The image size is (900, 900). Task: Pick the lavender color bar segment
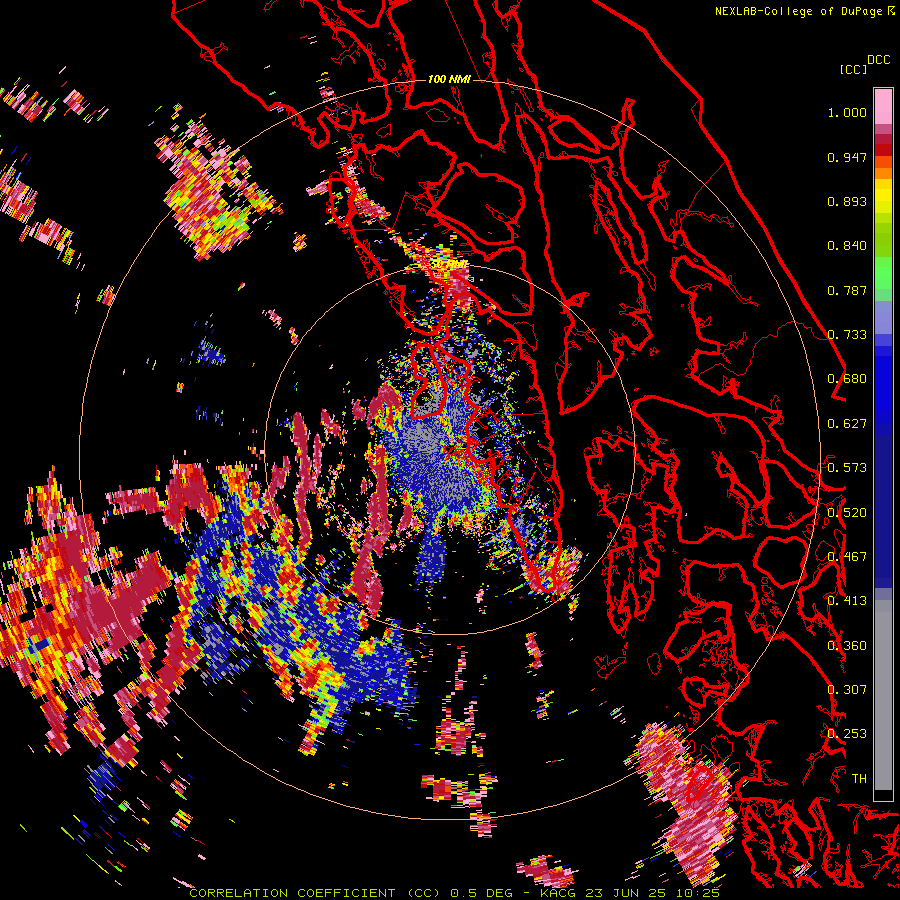coord(883,317)
